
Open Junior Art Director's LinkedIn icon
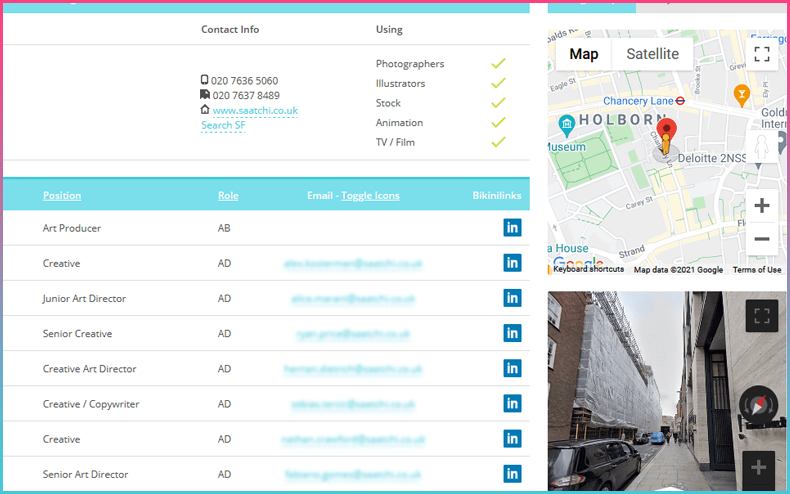point(512,298)
